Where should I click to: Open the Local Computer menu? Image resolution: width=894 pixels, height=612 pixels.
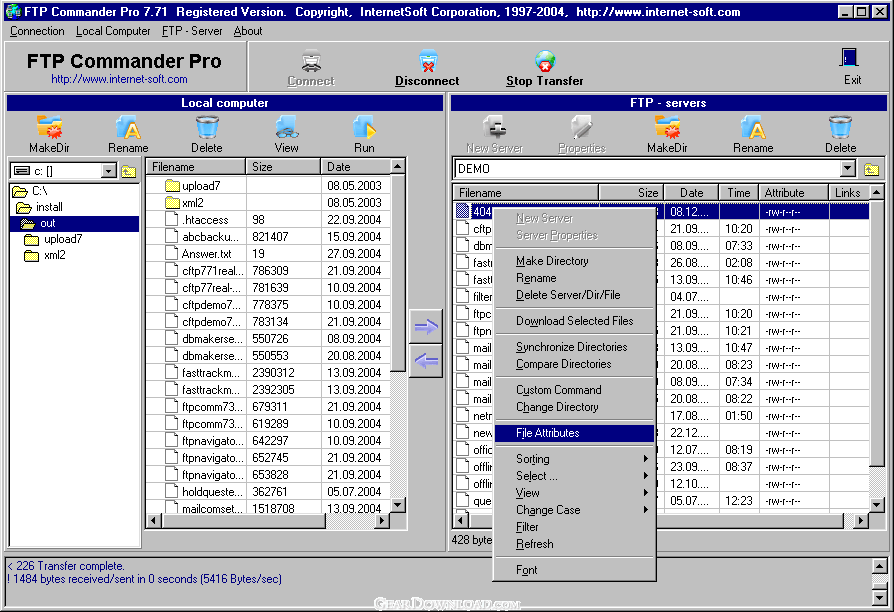click(x=113, y=31)
